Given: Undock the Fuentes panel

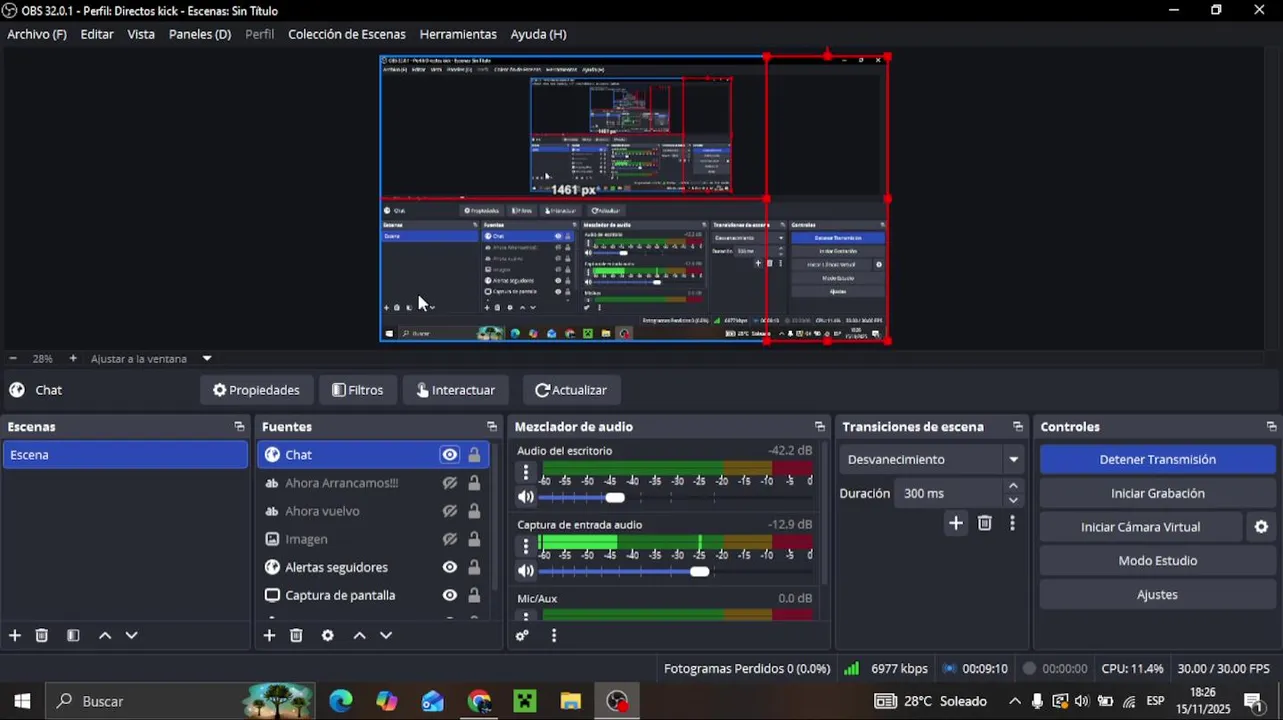Looking at the screenshot, I should pos(492,427).
